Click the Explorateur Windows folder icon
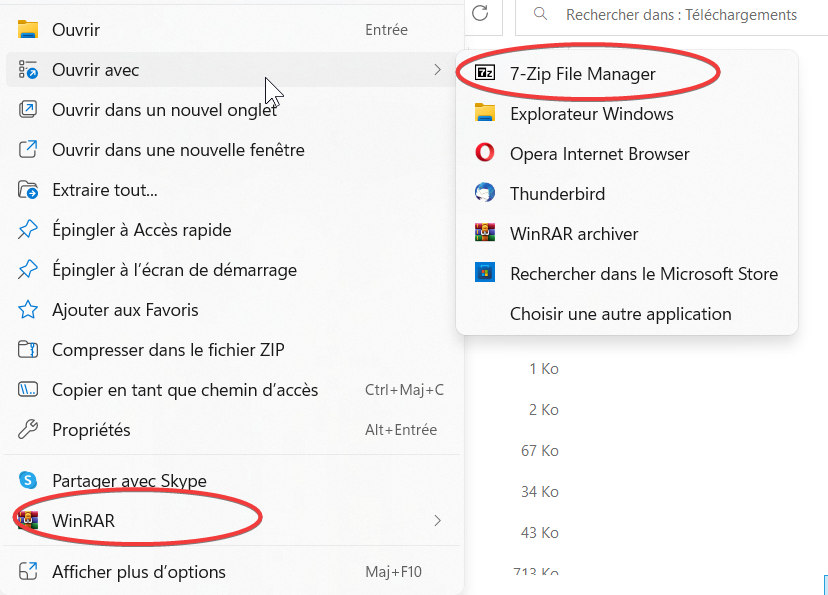This screenshot has height=595, width=828. [x=485, y=113]
